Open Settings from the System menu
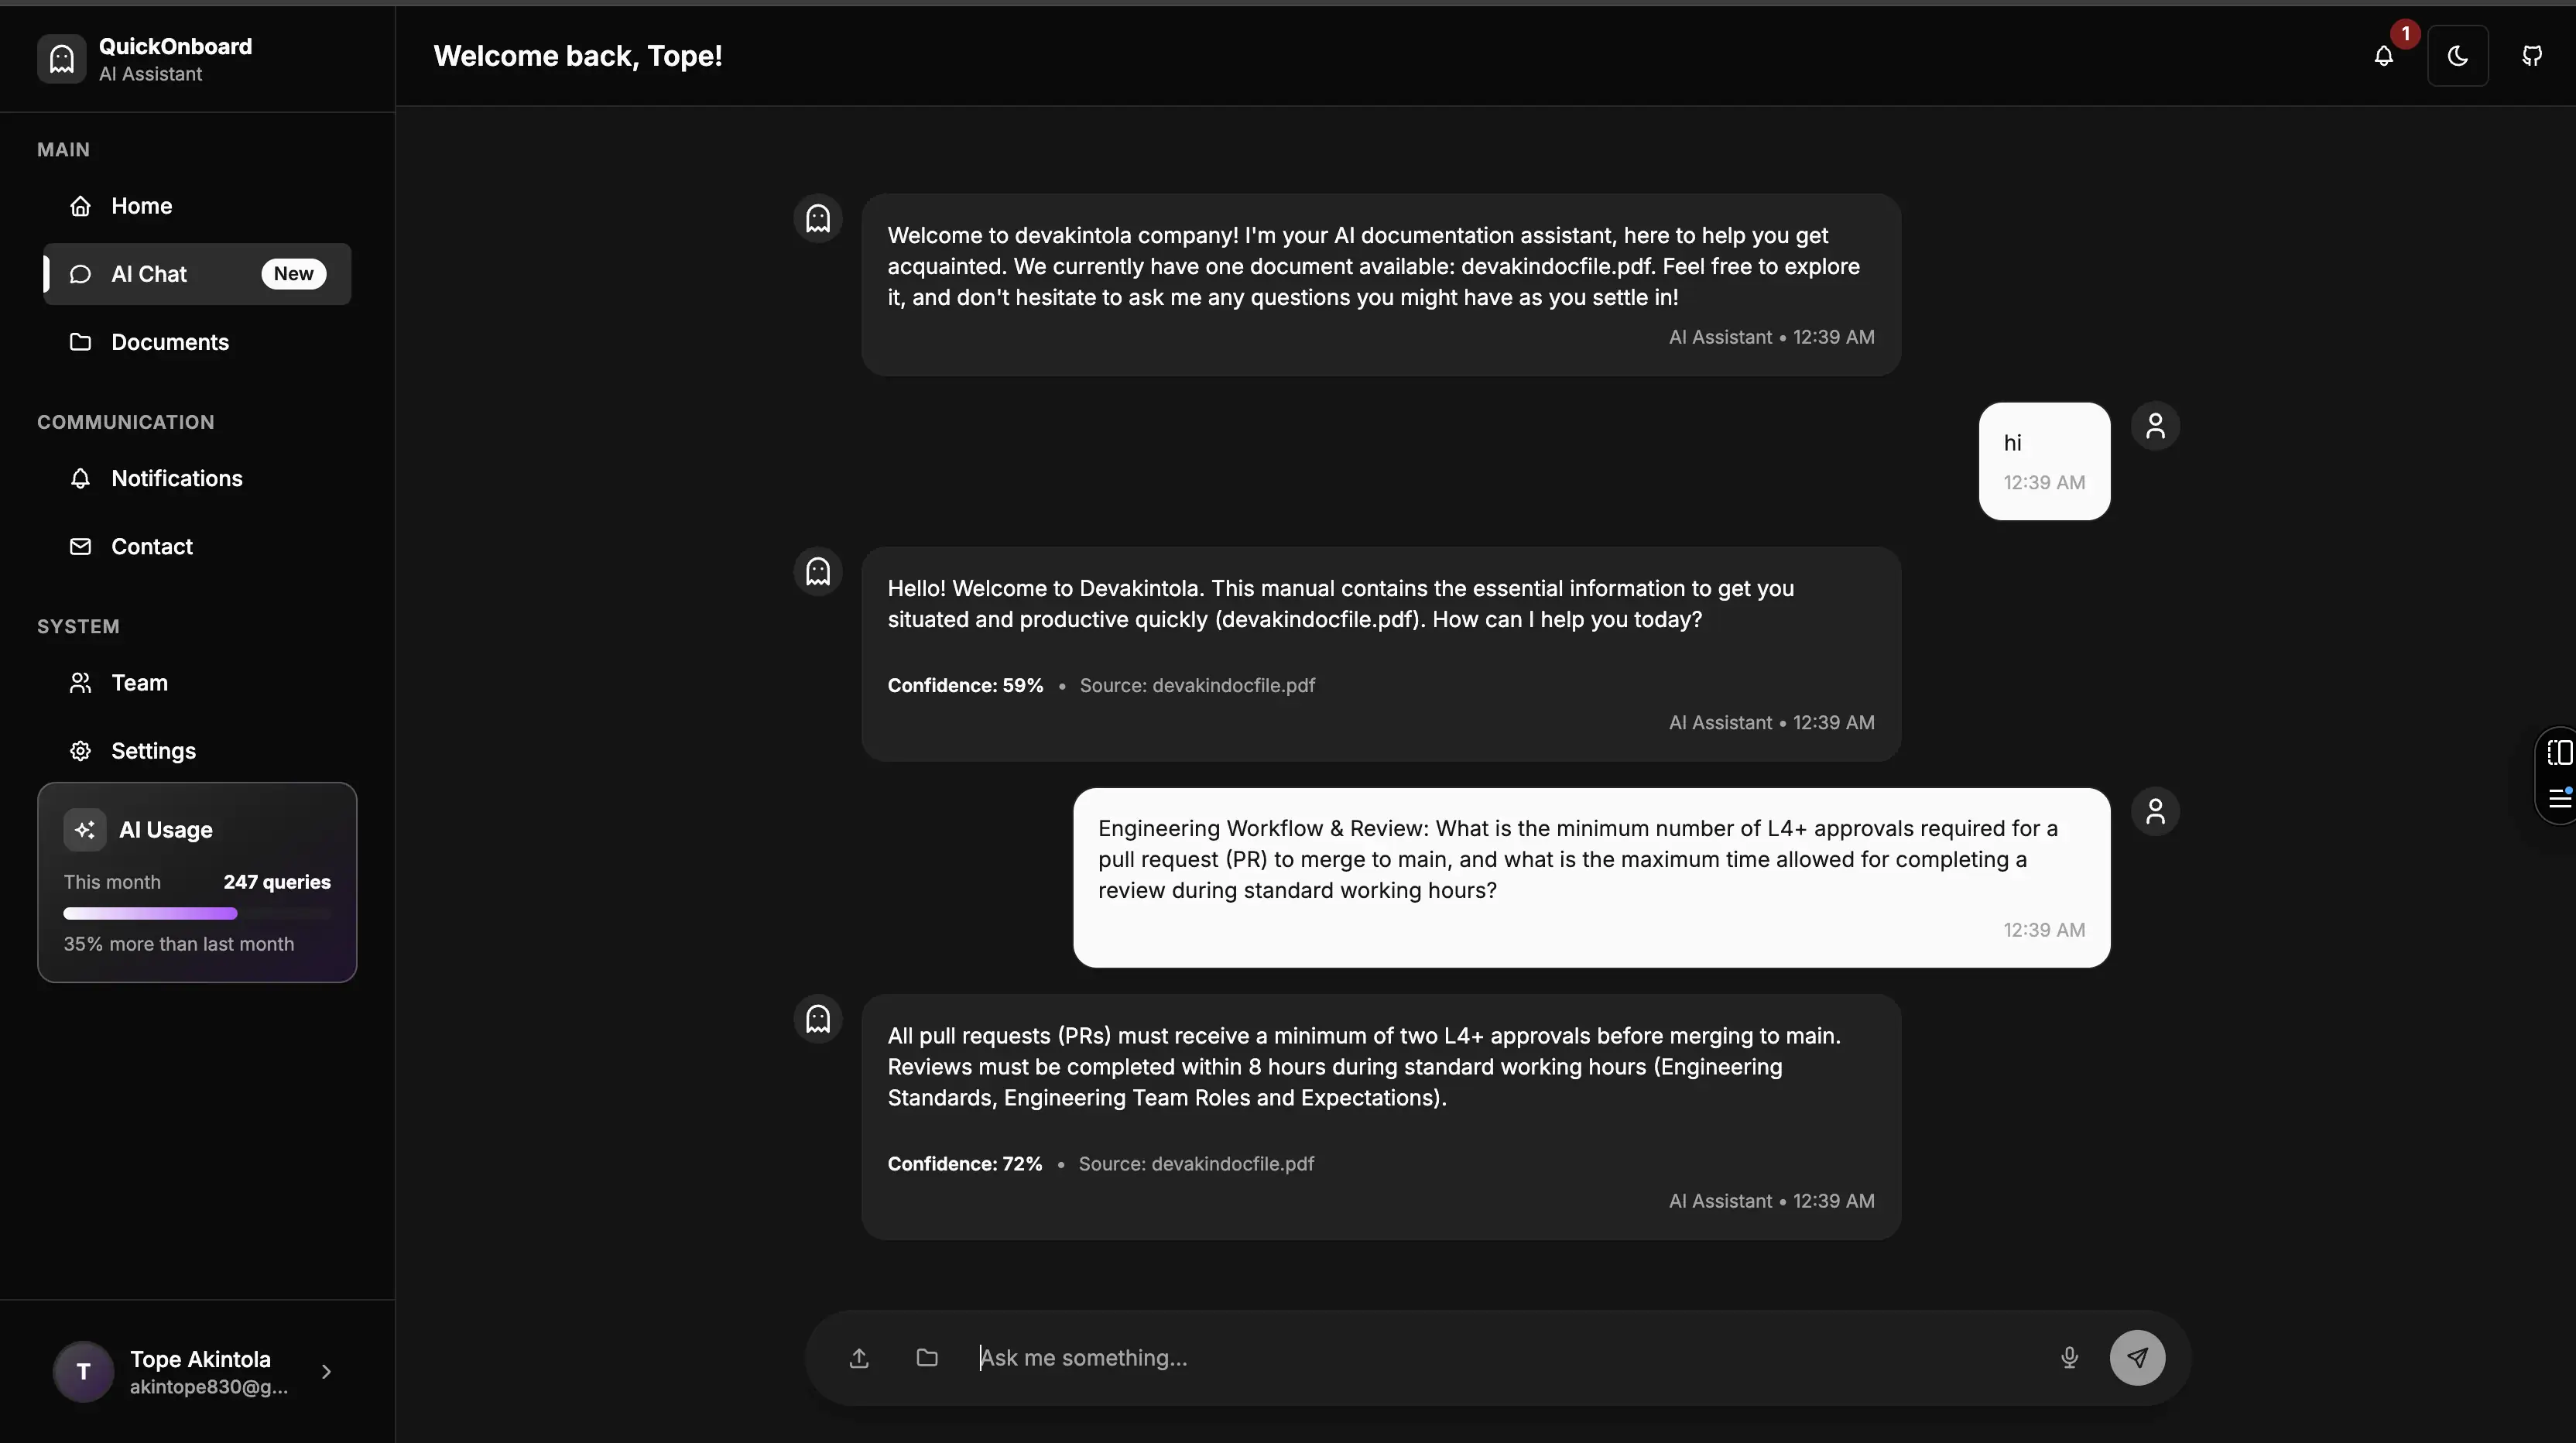The height and width of the screenshot is (1443, 2576). pos(153,750)
